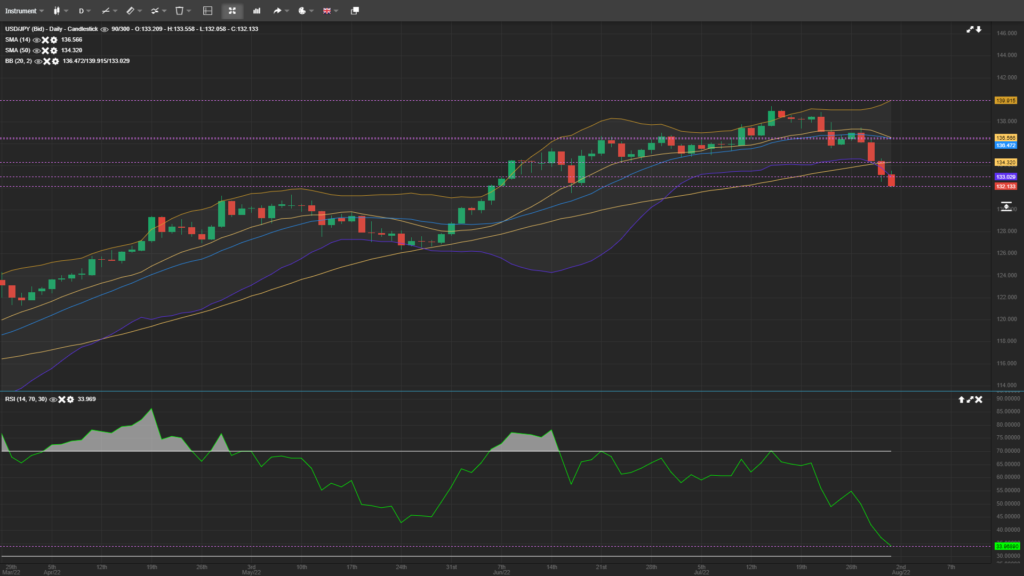The height and width of the screenshot is (576, 1024).
Task: Open settings gear for RSI indicator
Action: [70, 399]
